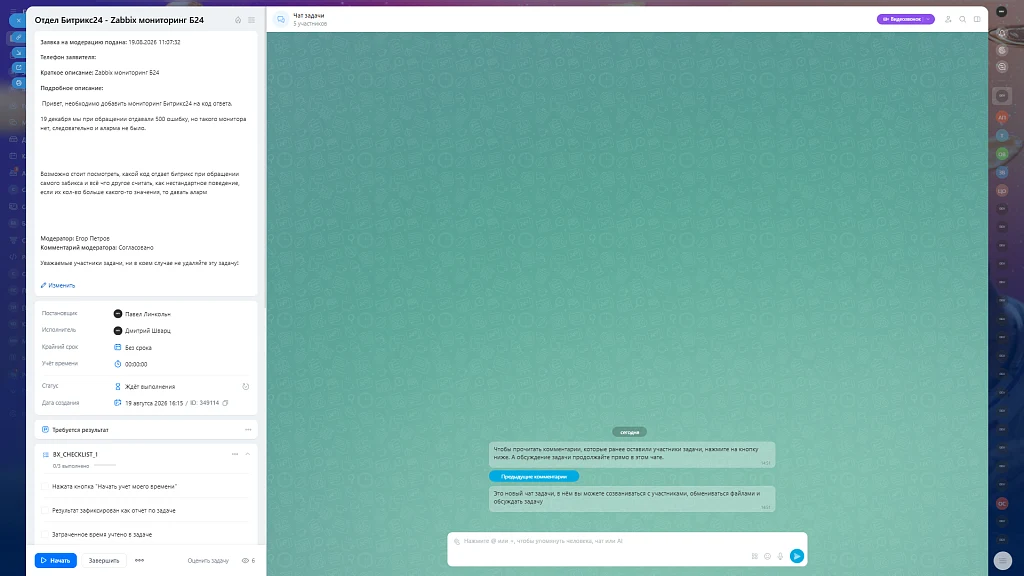The image size is (1024, 576).
Task: Set deadline via Без срока field
Action: point(138,347)
